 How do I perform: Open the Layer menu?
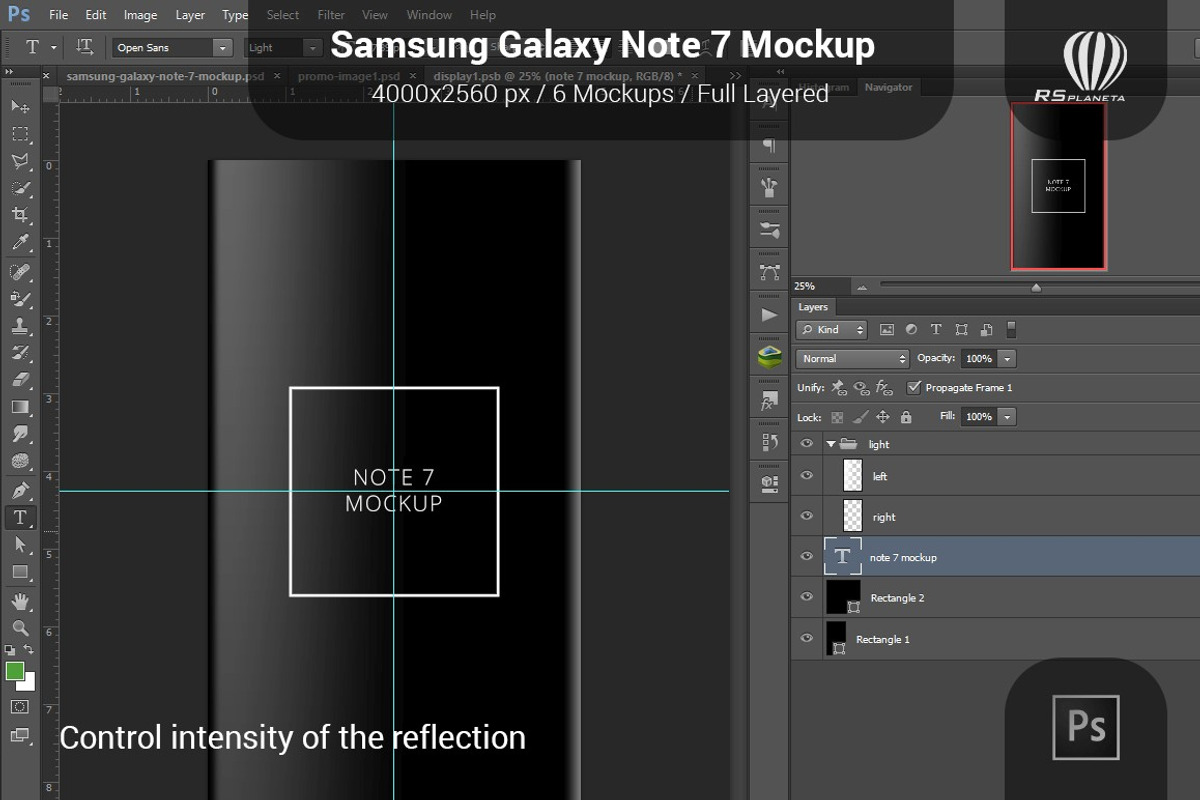[190, 15]
